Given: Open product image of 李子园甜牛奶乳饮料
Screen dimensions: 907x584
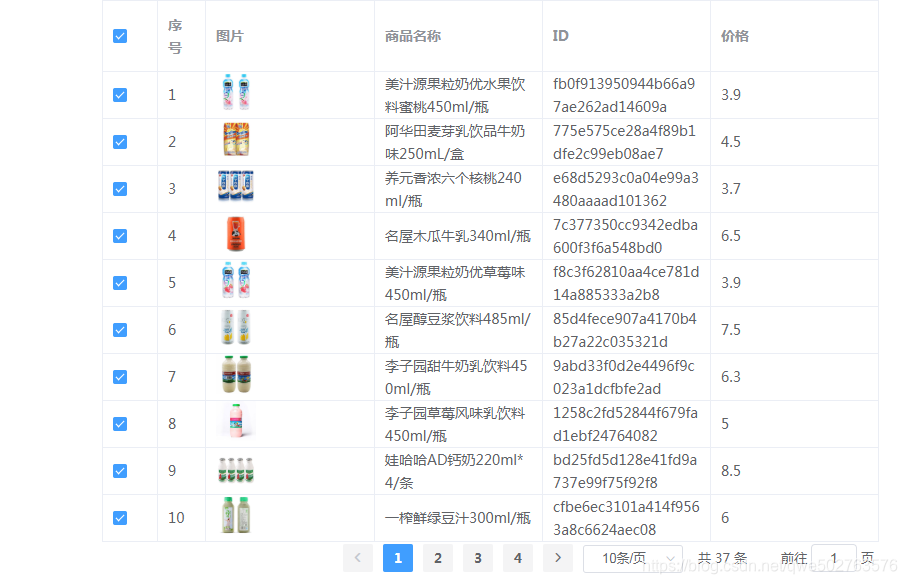Looking at the screenshot, I should 236,374.
